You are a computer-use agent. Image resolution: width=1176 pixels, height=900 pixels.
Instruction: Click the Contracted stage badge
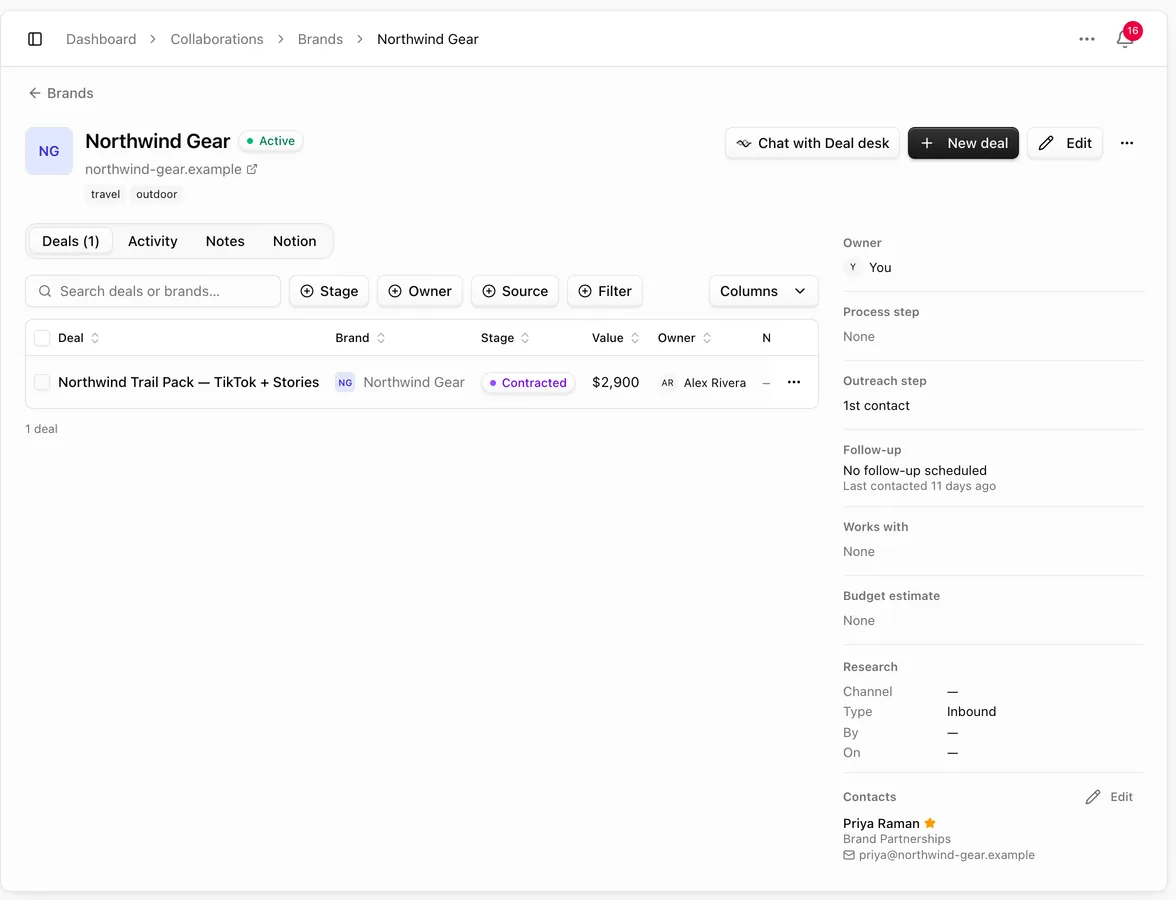528,382
